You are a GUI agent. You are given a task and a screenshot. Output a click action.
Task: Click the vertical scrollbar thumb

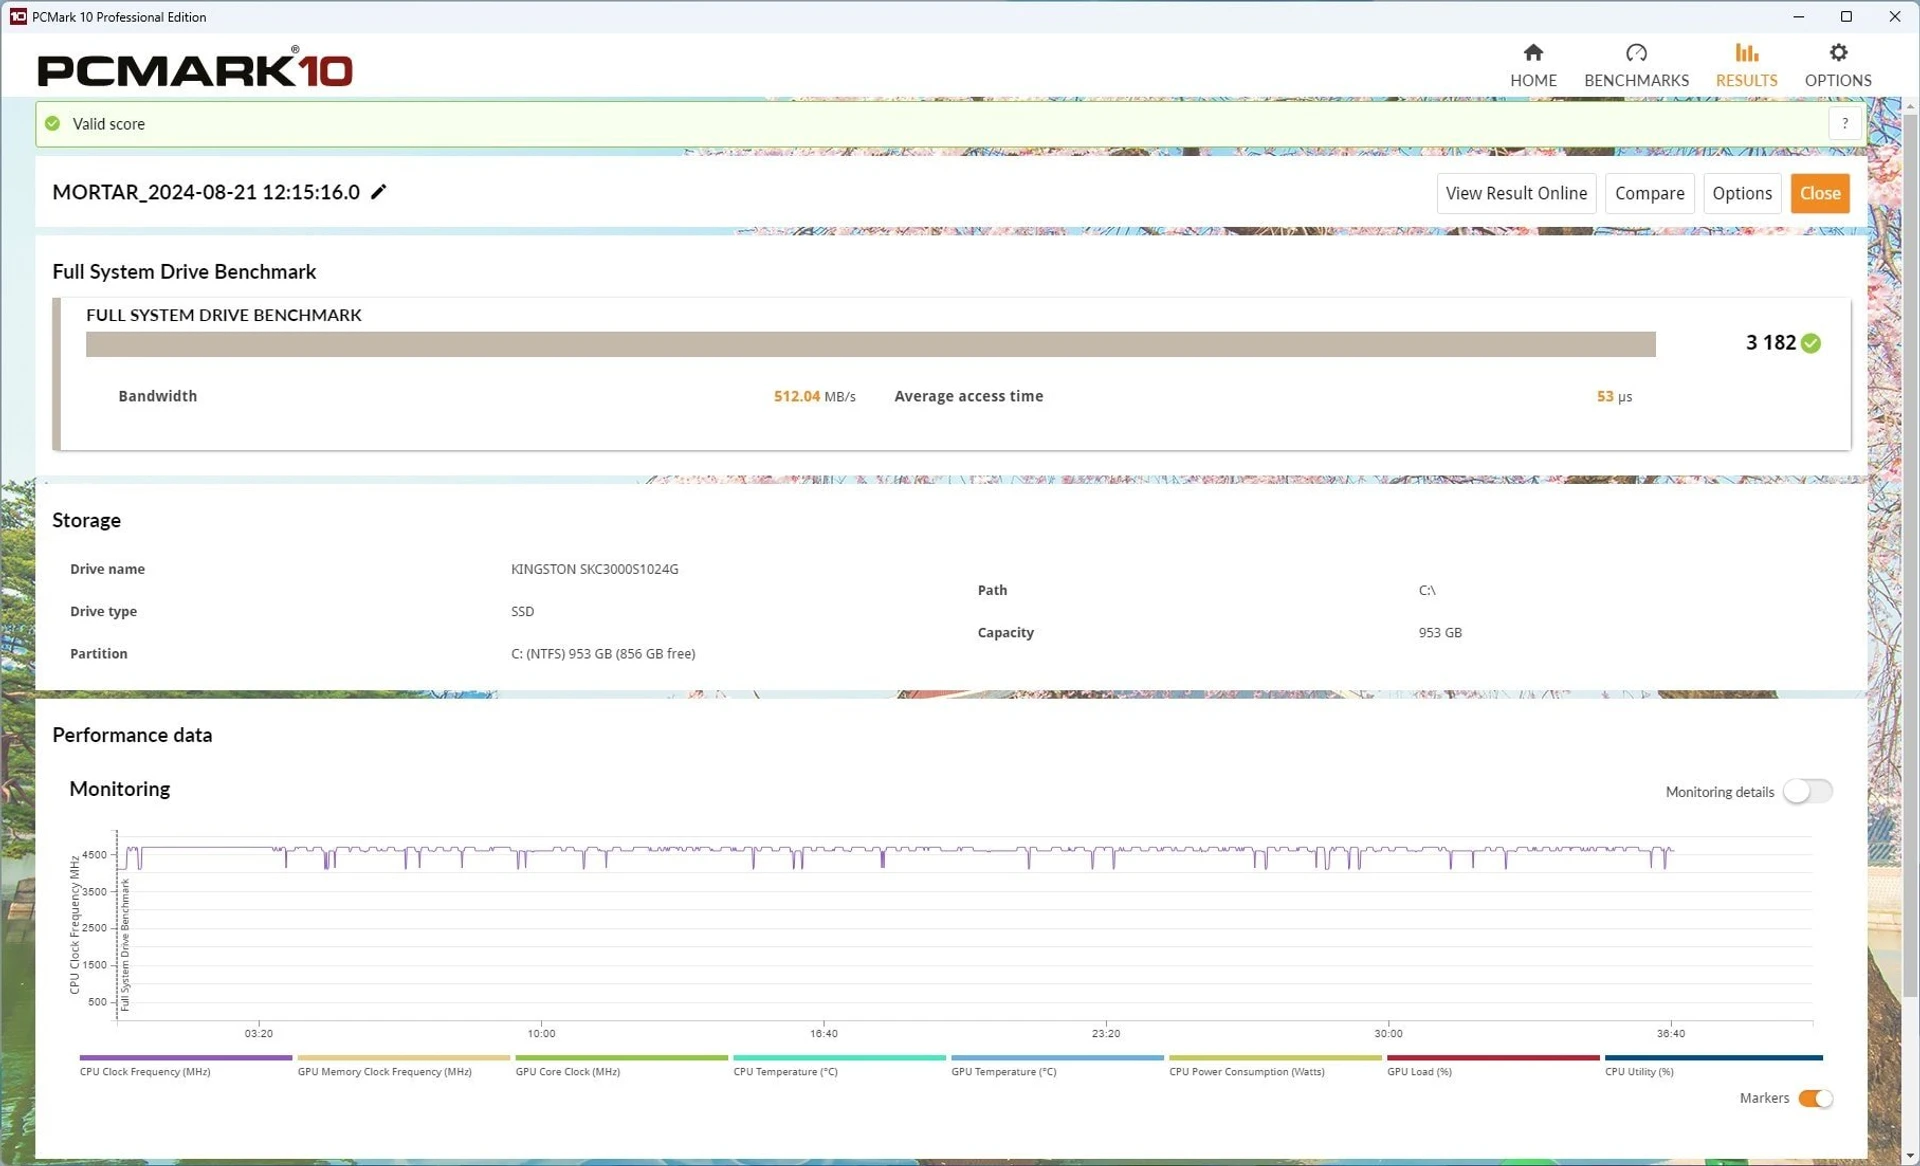1909,555
